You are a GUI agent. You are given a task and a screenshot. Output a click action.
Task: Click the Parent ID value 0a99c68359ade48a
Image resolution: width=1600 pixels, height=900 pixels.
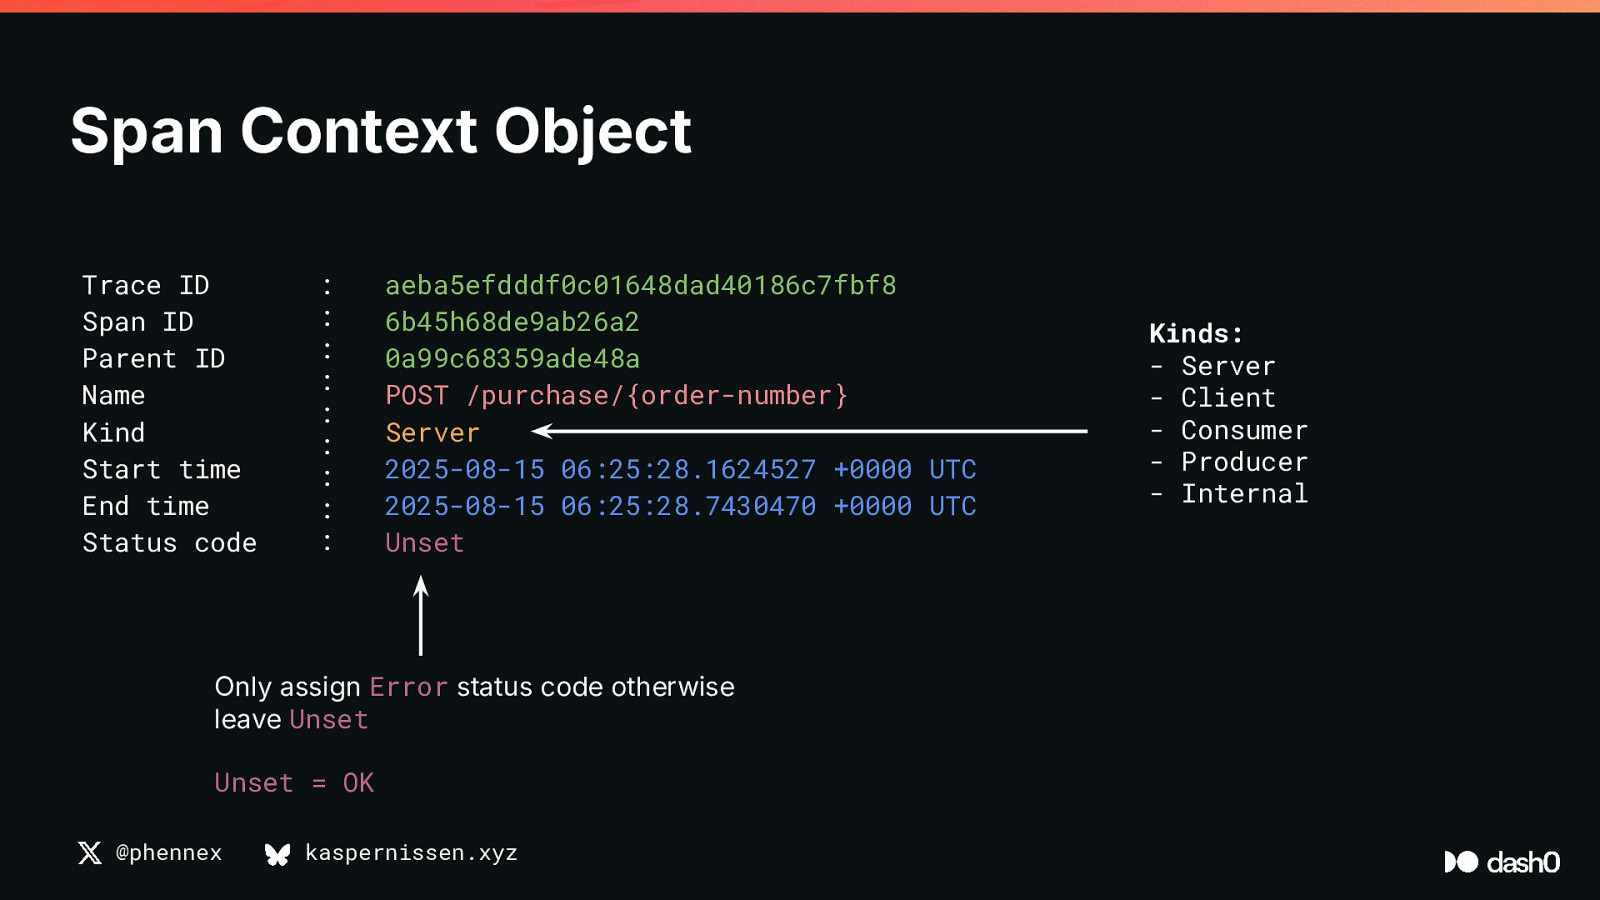[x=512, y=359]
